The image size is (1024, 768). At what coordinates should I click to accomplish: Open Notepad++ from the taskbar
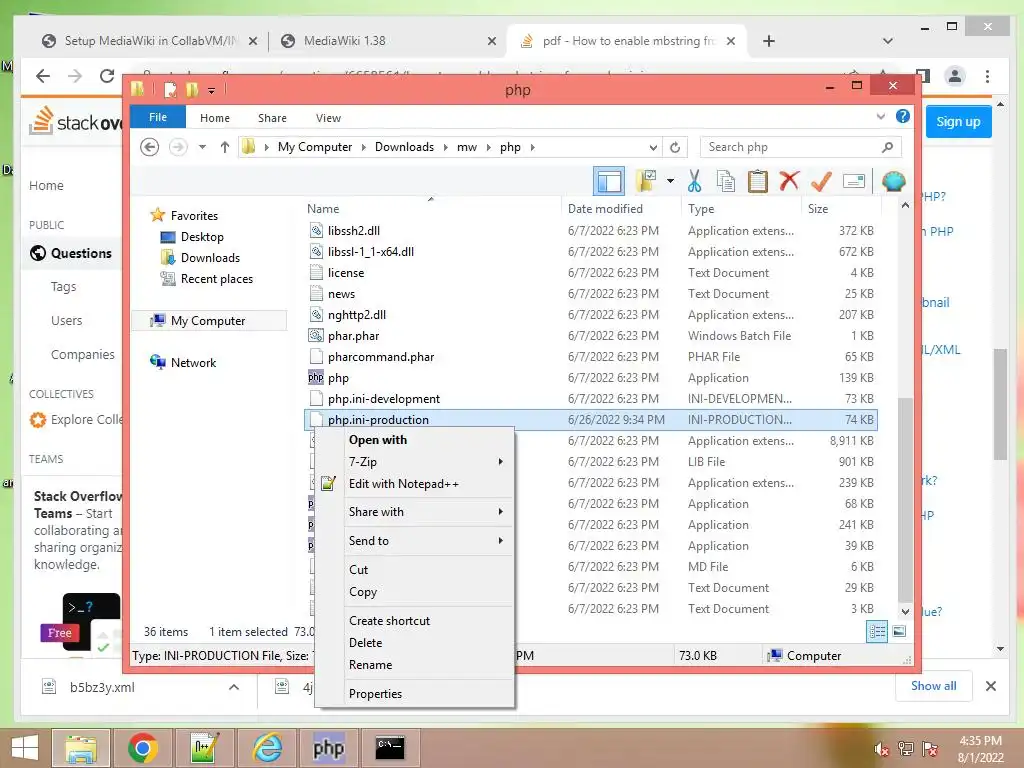205,748
